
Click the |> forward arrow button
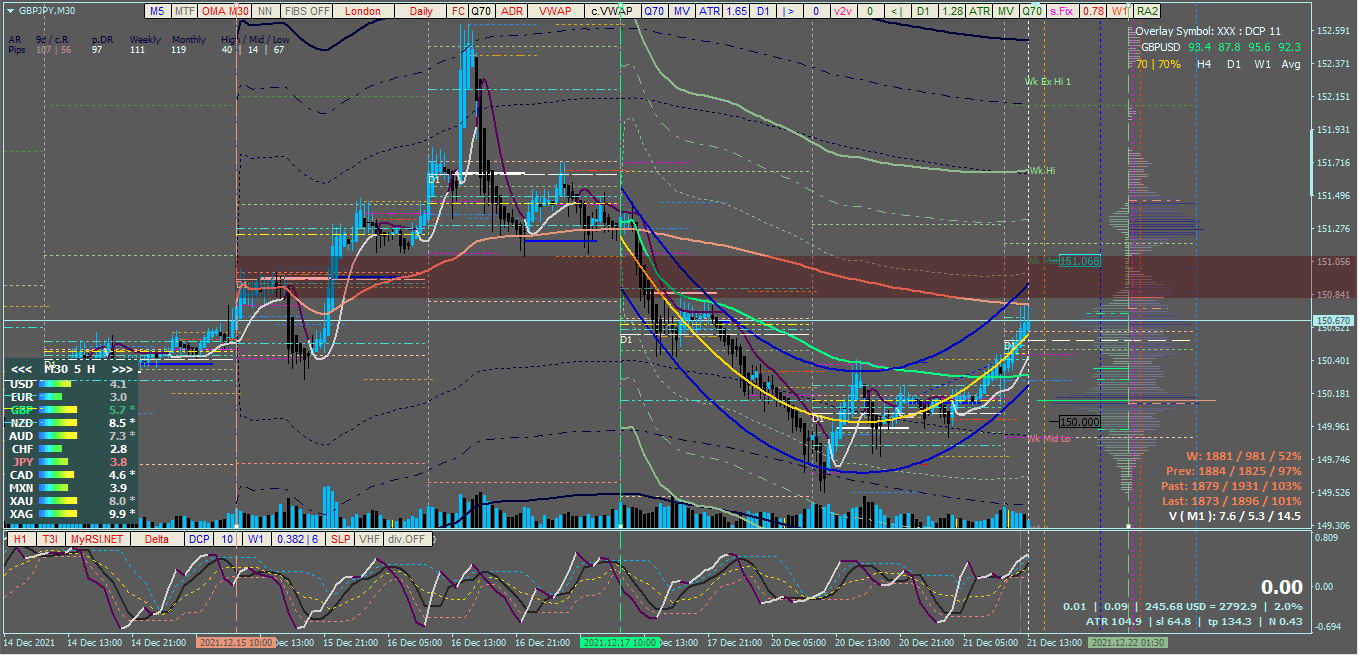click(x=790, y=11)
